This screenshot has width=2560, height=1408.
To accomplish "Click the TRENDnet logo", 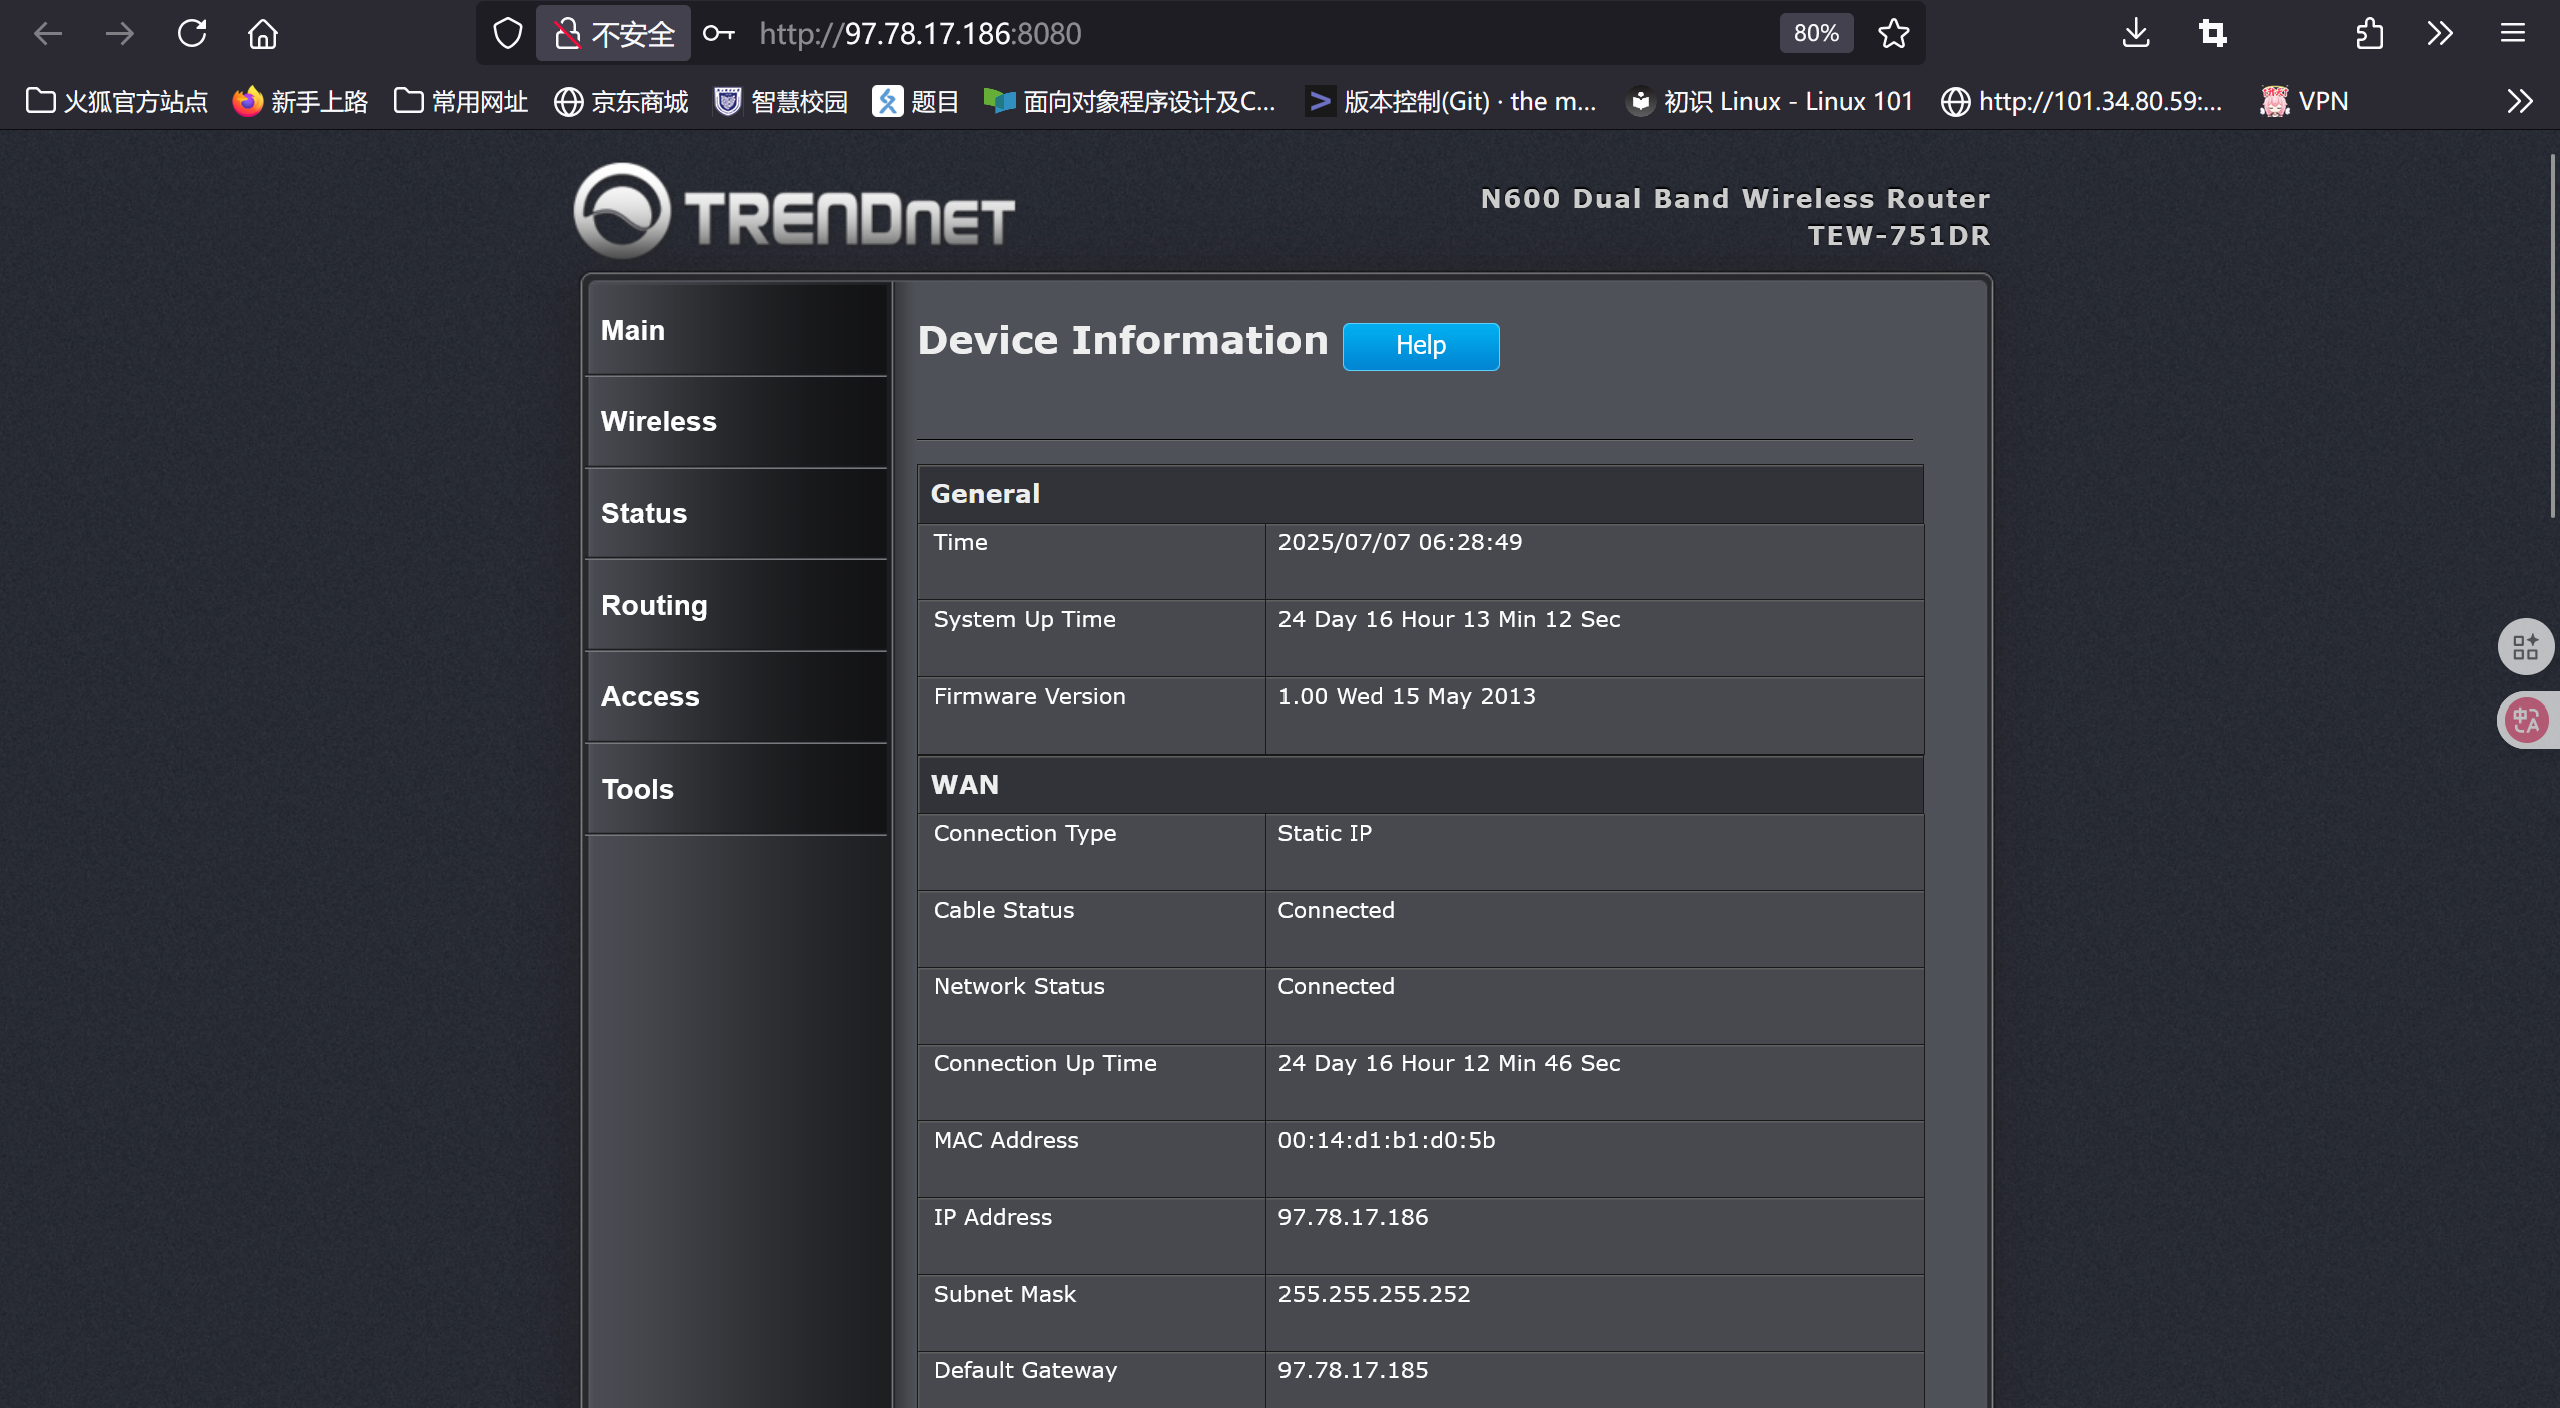I will pyautogui.click(x=794, y=211).
